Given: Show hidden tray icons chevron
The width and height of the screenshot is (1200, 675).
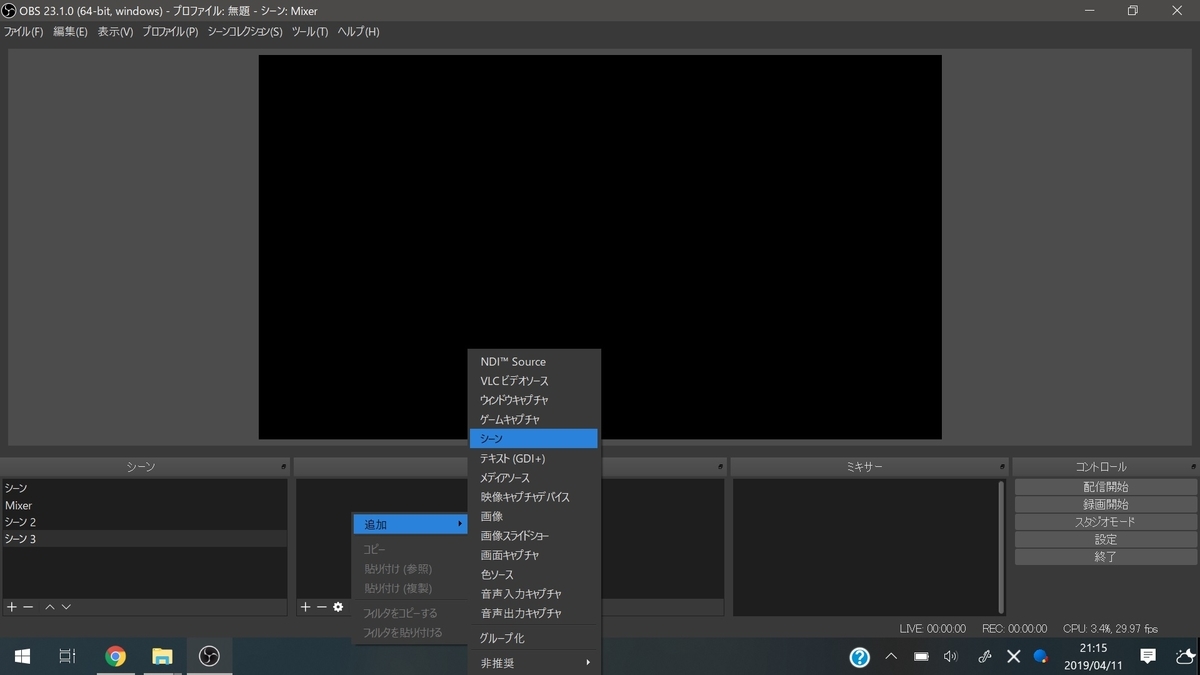Looking at the screenshot, I should click(891, 657).
